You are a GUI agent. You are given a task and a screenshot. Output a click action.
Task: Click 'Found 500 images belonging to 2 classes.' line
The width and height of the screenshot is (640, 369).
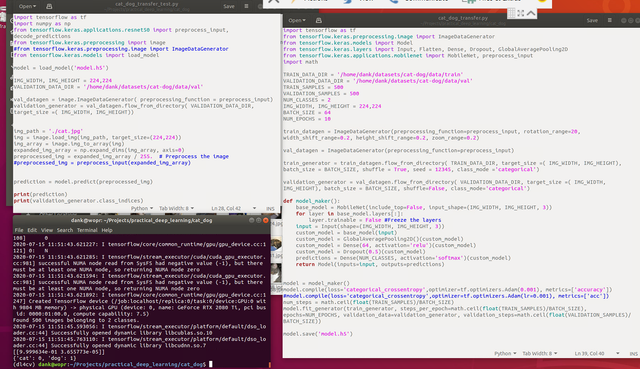point(77,320)
